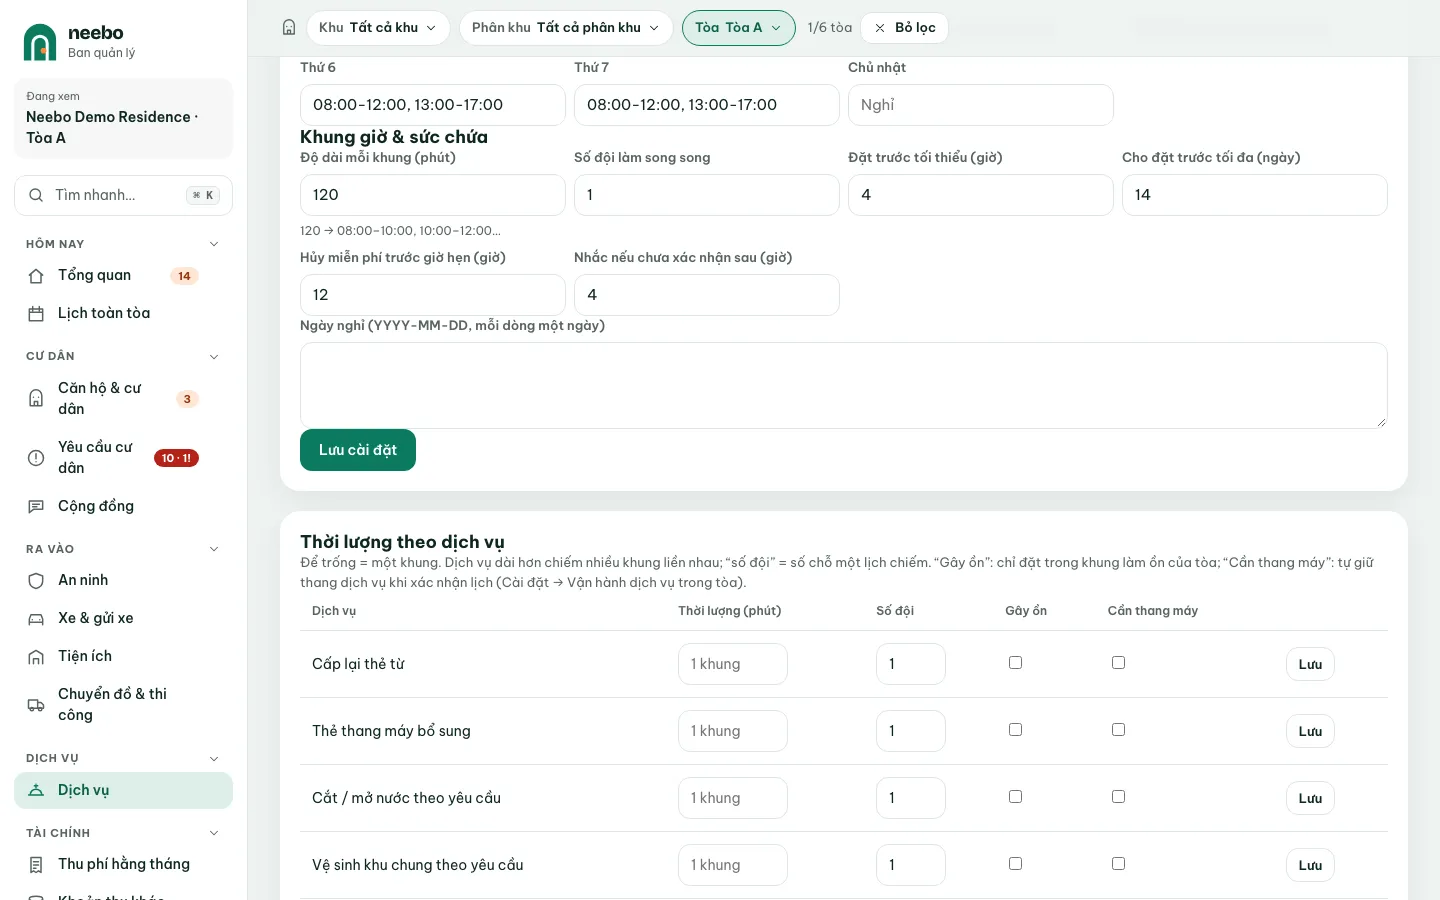Image resolution: width=1440 pixels, height=900 pixels.
Task: Collapse the CƯ DÂN sidebar section
Action: point(213,357)
